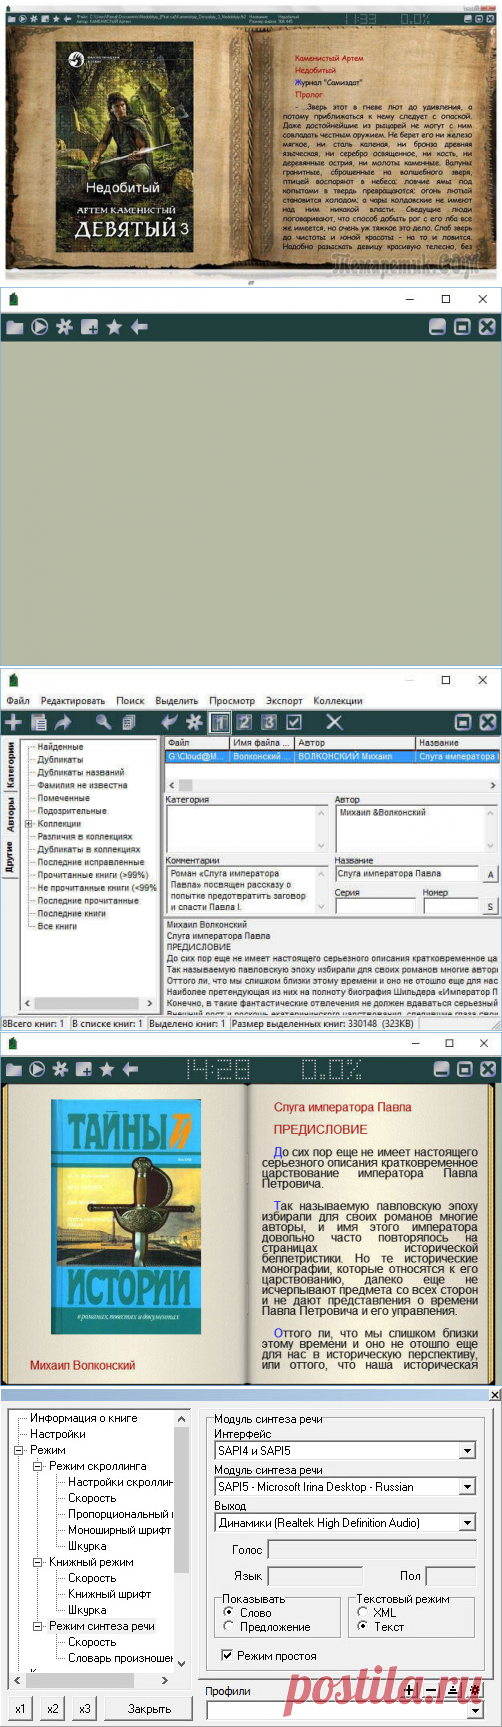This screenshot has width=502, height=1727.
Task: Open folder icon in Слуга императора Павла reader
Action: pos(14,1069)
